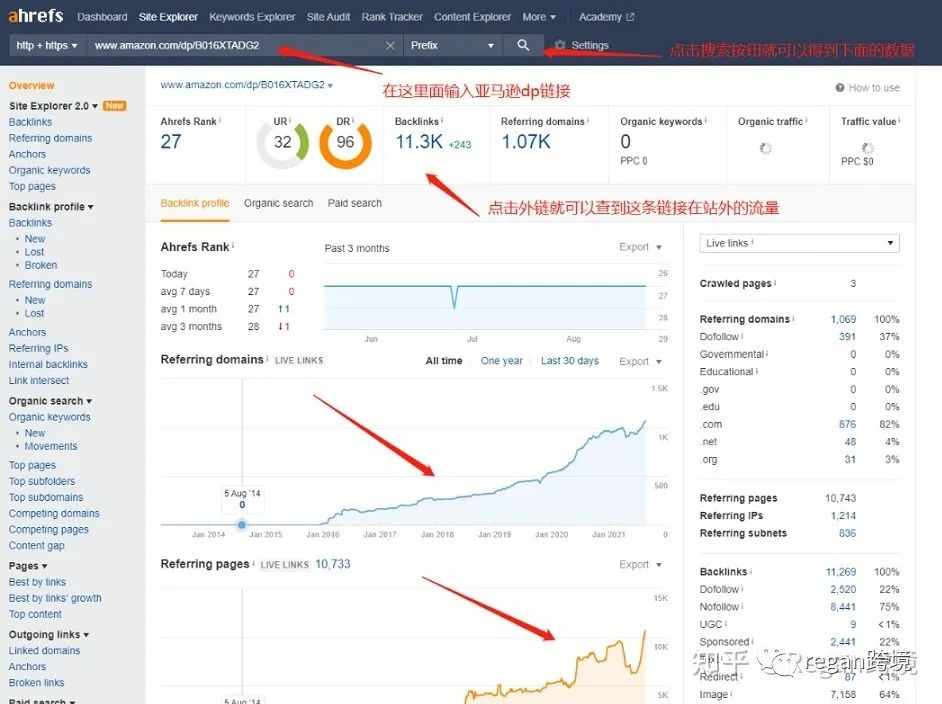This screenshot has height=704, width=942.
Task: Open Site Explorer in top navigation
Action: 168,17
